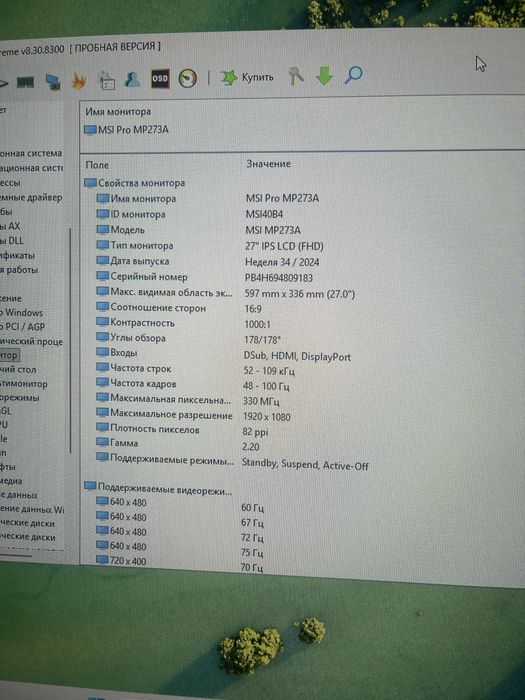Screen dimensions: 525x700
Task: Click the icon beside Серийный номер
Action: pyautogui.click(x=103, y=276)
